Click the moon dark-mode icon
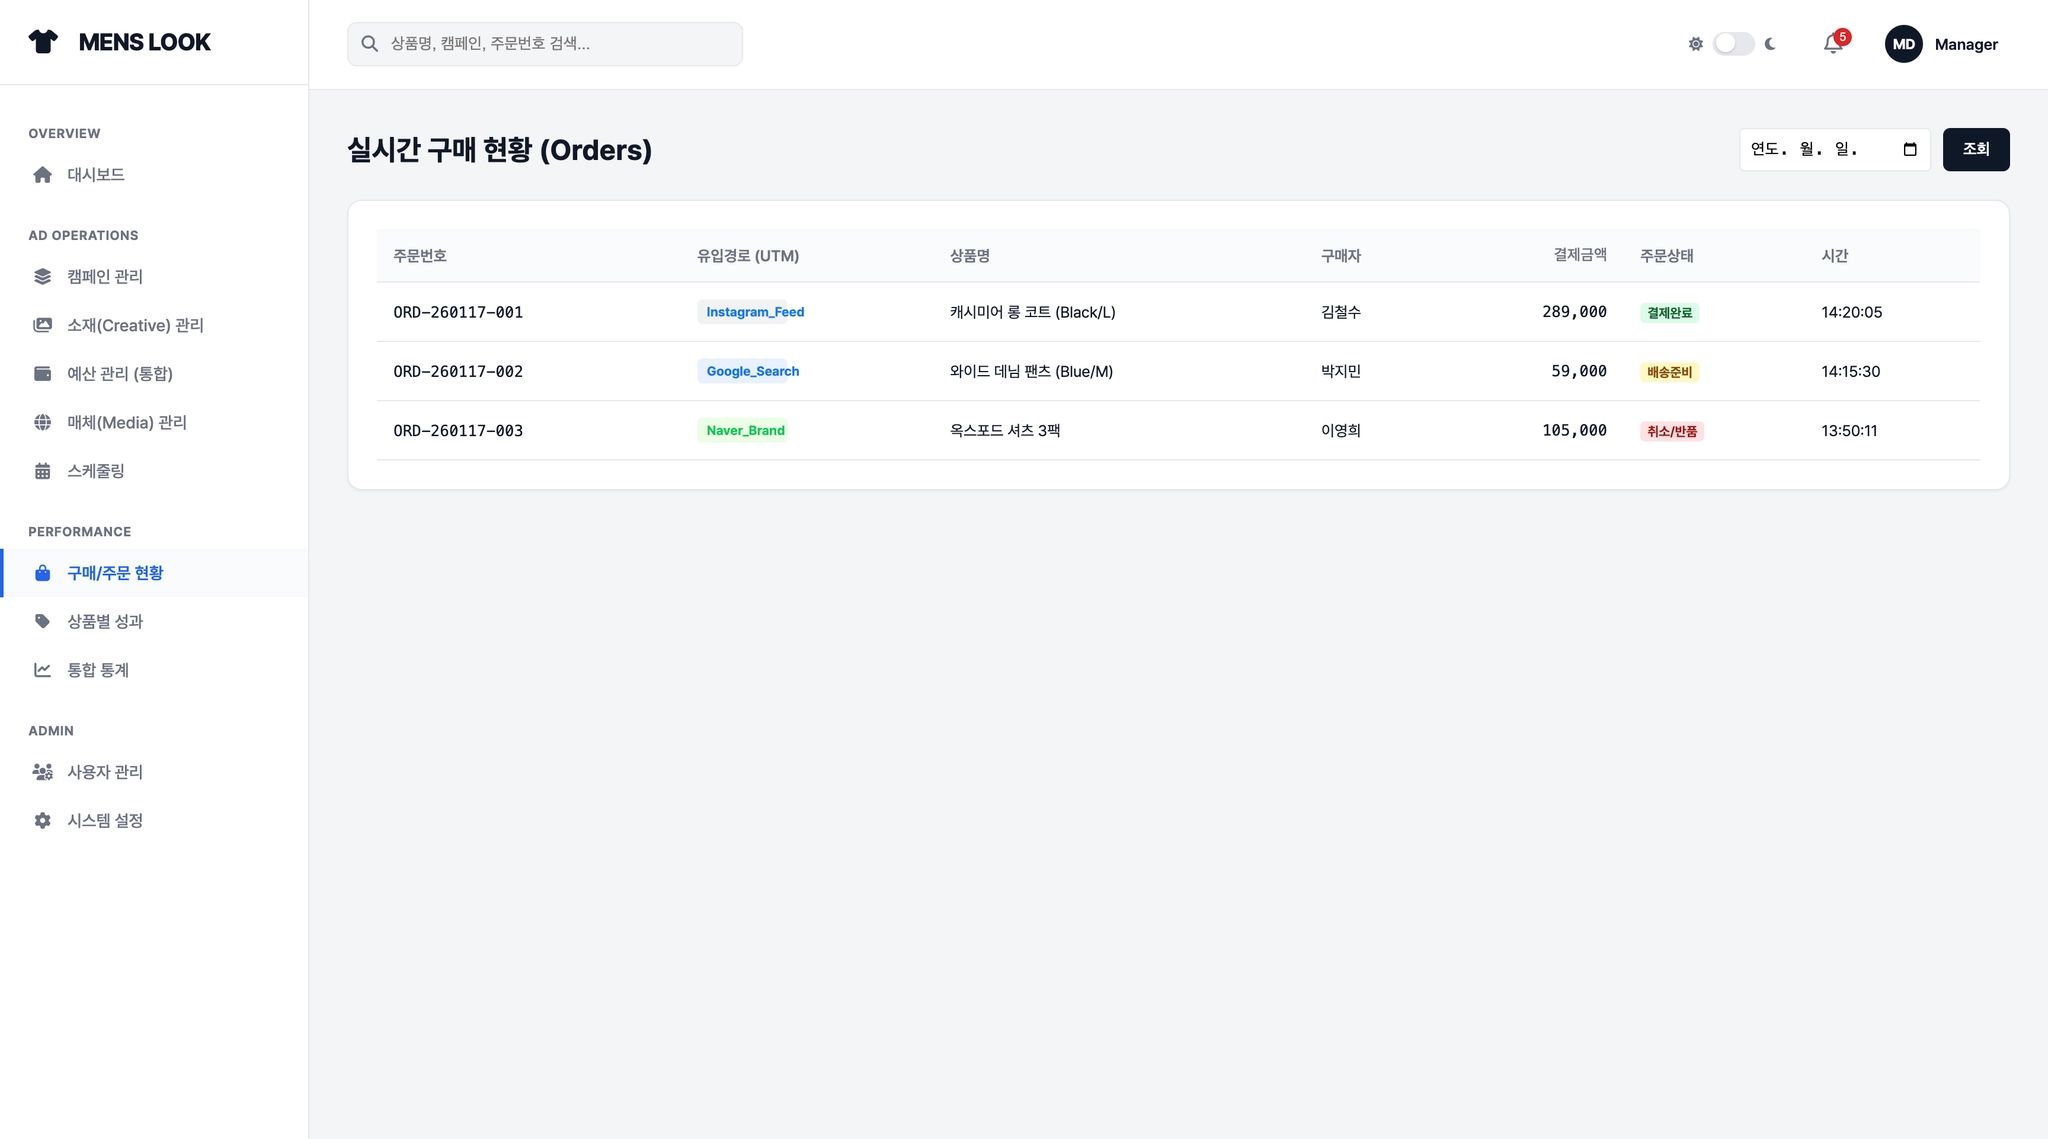Screen dimensions: 2048x1139 [x=1770, y=44]
